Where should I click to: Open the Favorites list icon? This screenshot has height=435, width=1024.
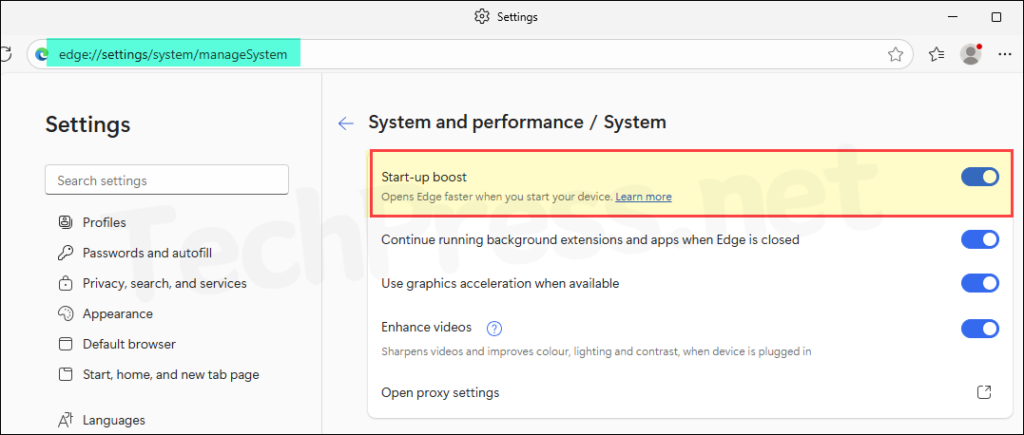(936, 55)
